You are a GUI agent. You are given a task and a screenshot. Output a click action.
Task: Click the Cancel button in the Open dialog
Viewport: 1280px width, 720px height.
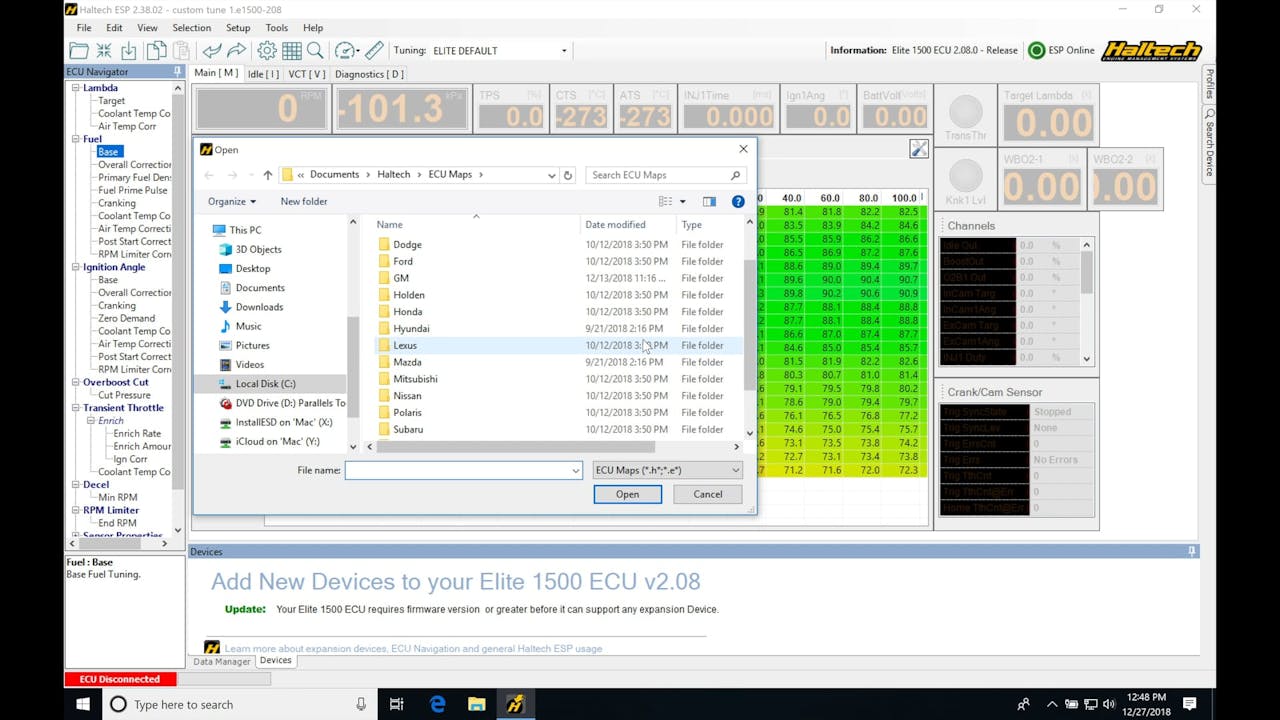coord(707,494)
